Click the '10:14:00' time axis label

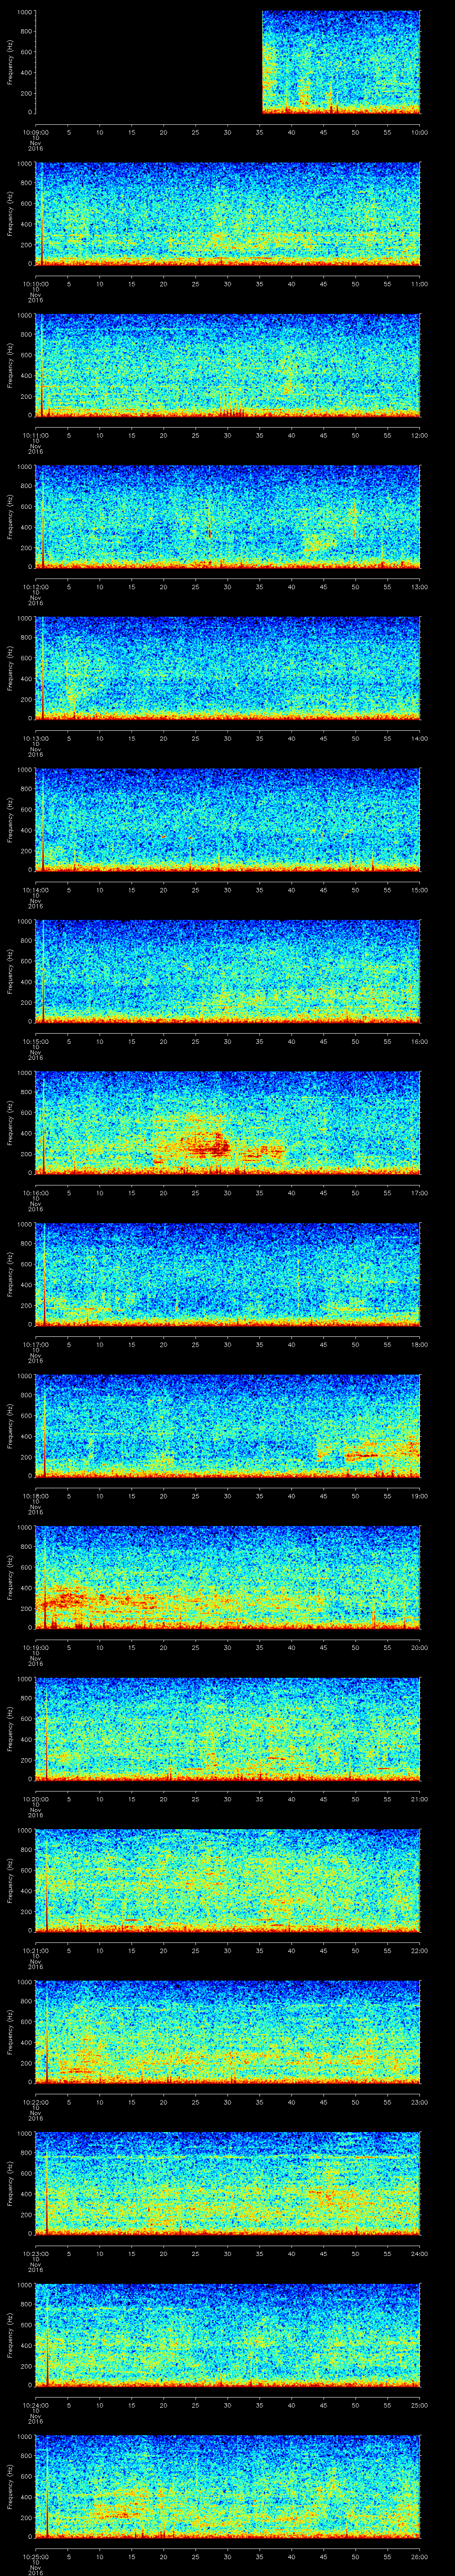[36, 890]
